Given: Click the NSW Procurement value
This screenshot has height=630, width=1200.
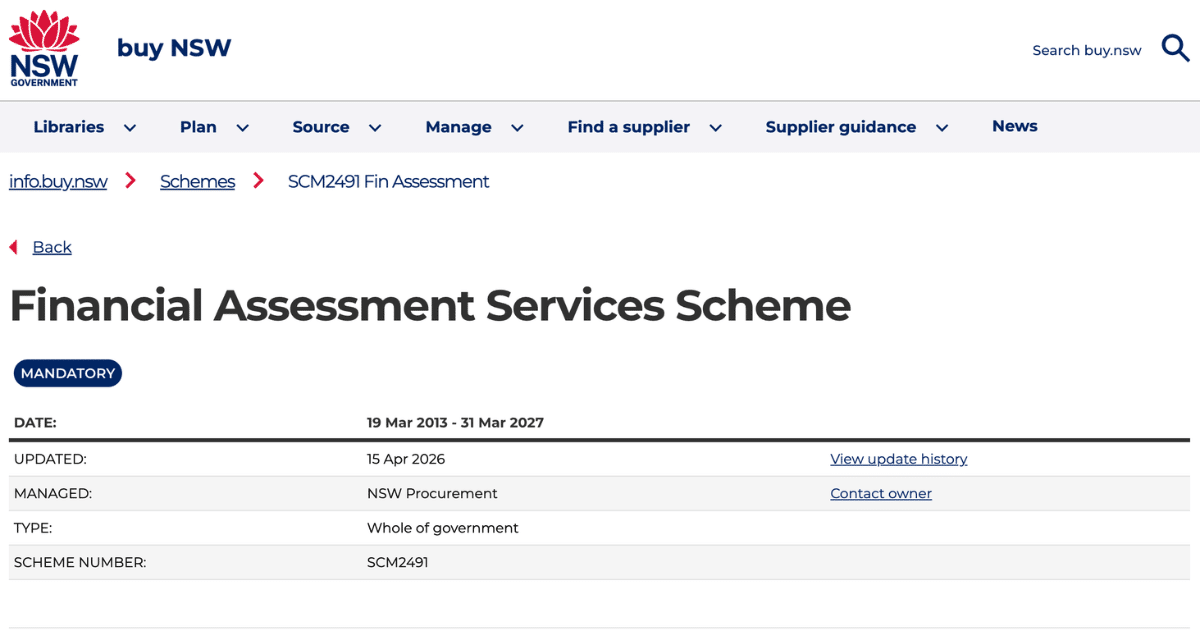Looking at the screenshot, I should [432, 493].
